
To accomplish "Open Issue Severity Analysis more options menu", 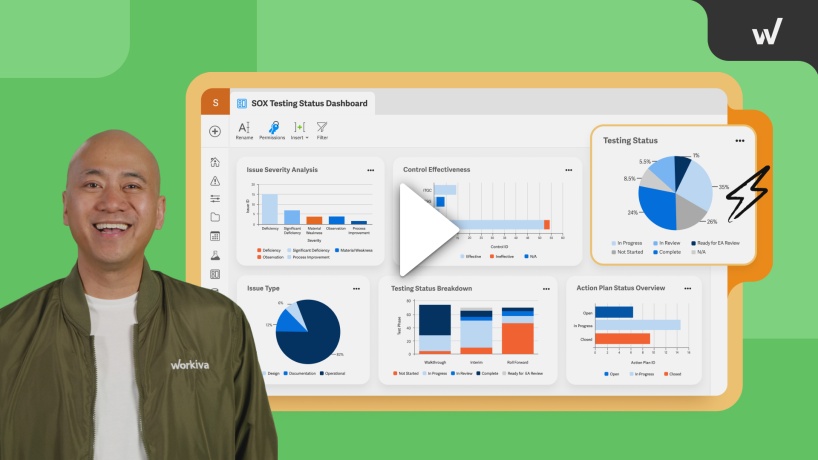I will 370,170.
